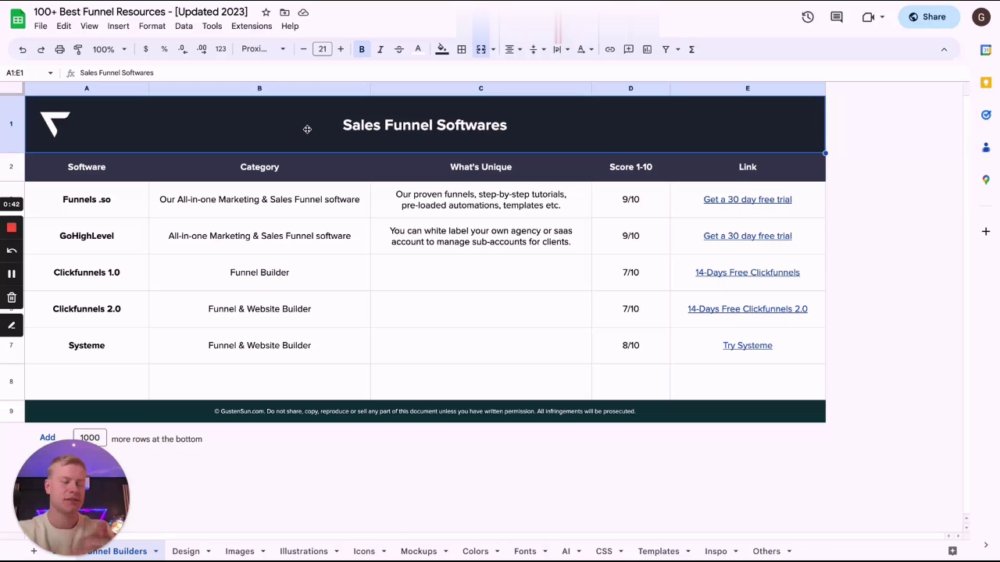Collapse the toolbar with caret

[x=944, y=49]
